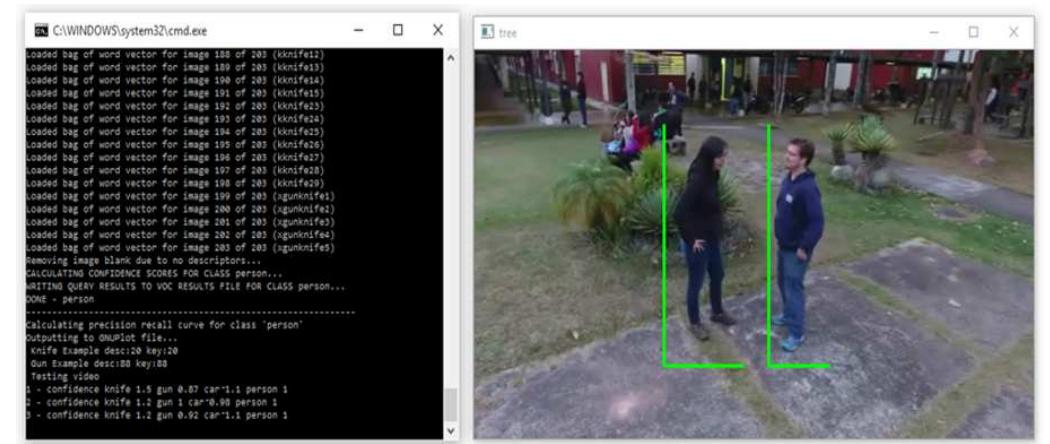Image resolution: width=1050 pixels, height=444 pixels.
Task: Click 'WRITING QUERY RESULTS TO VOC RESULTS FILE' line
Action: [185, 287]
